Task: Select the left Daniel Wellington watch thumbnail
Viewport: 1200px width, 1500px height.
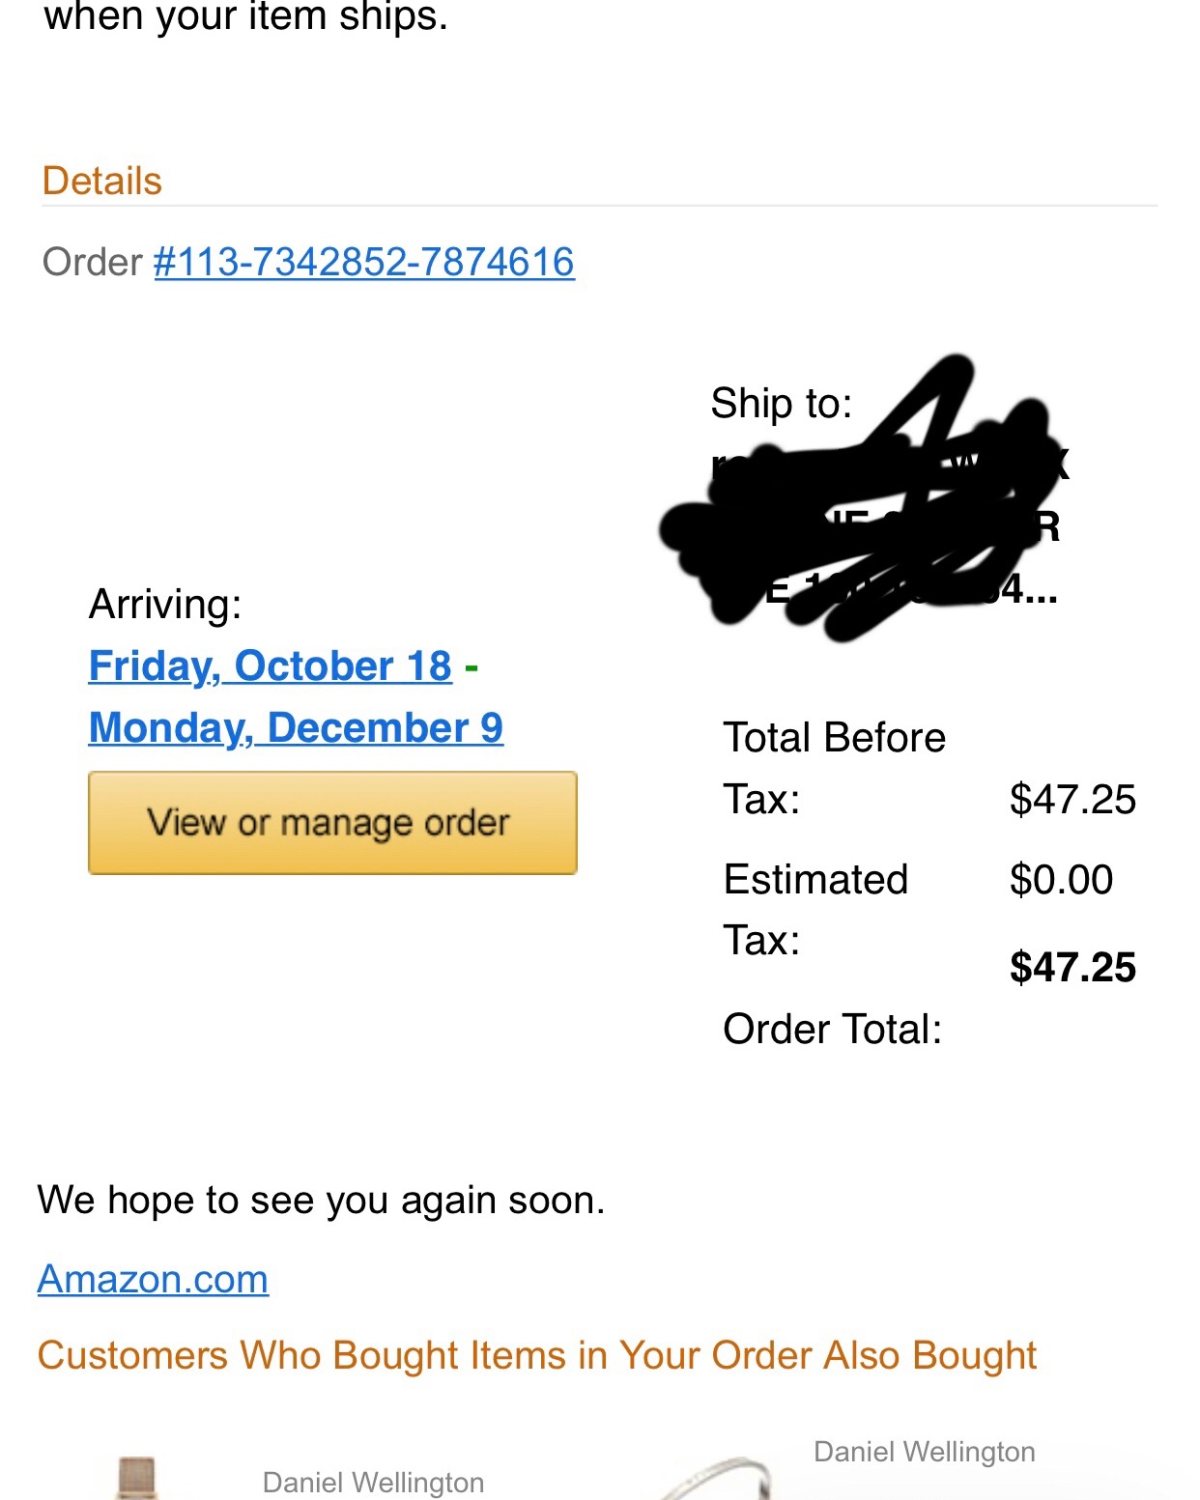Action: 137,1478
